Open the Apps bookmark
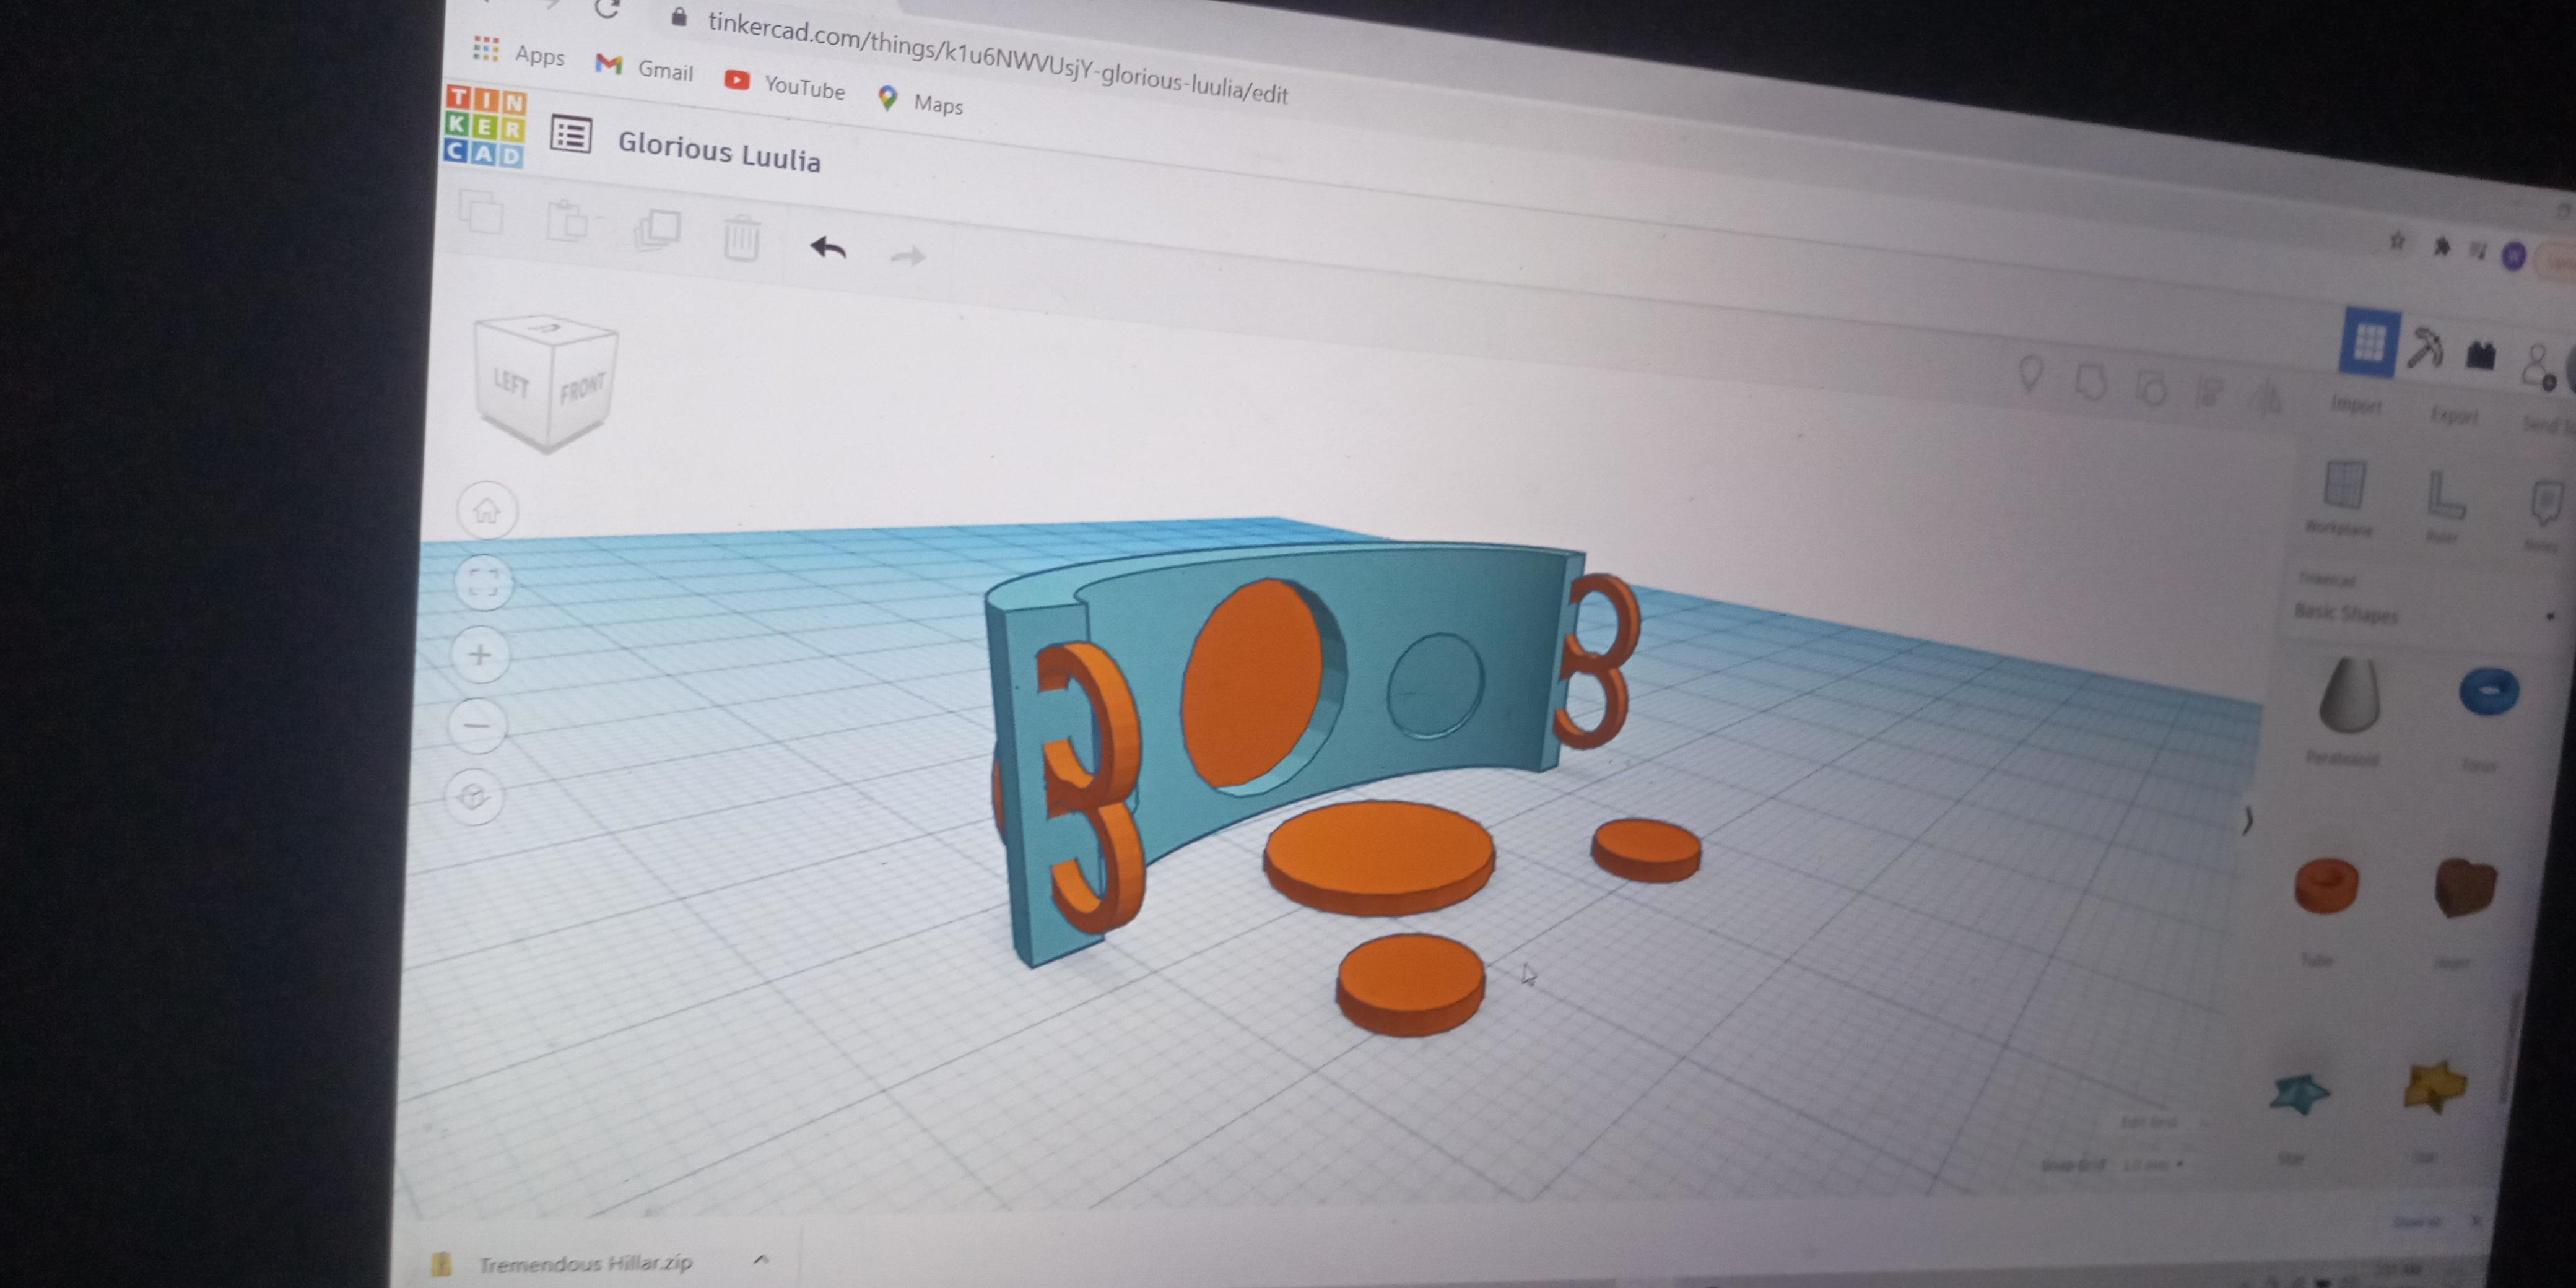Screen dimensions: 2576x1288 [518, 52]
